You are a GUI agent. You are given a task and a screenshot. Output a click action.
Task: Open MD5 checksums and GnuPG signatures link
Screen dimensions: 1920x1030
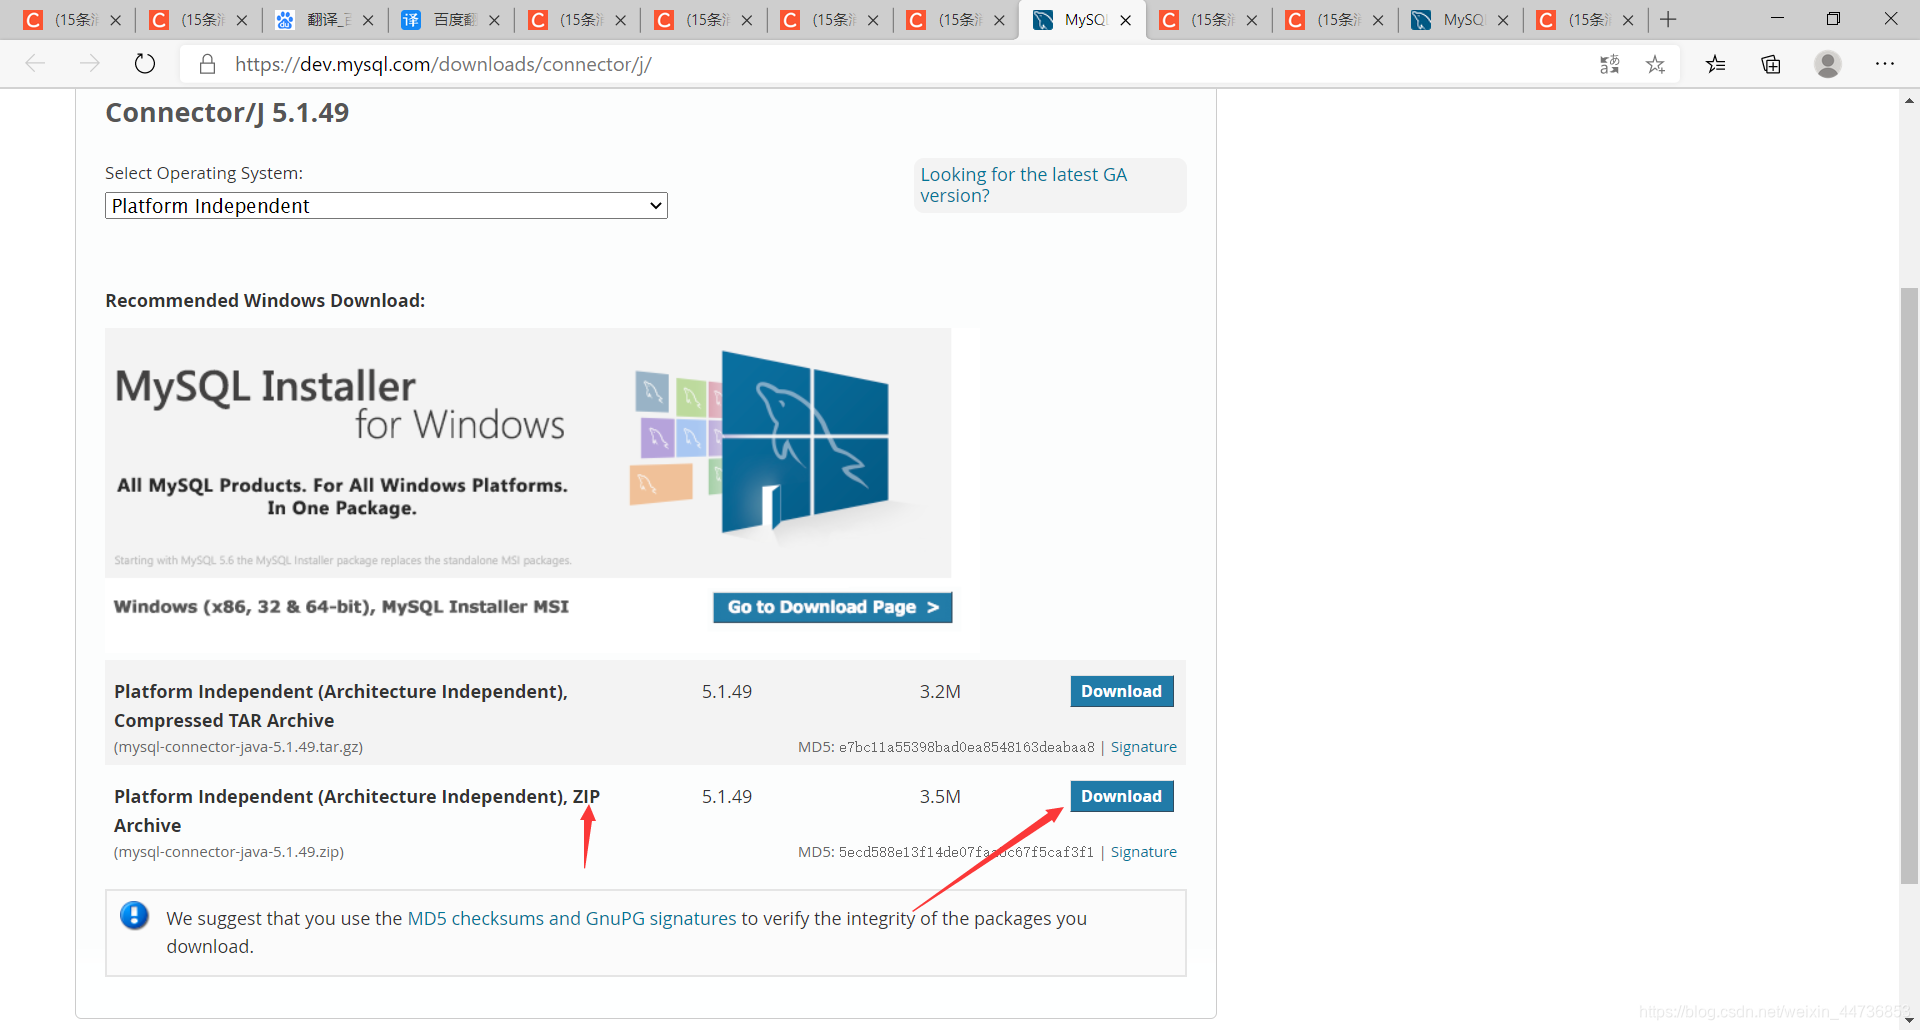(571, 918)
